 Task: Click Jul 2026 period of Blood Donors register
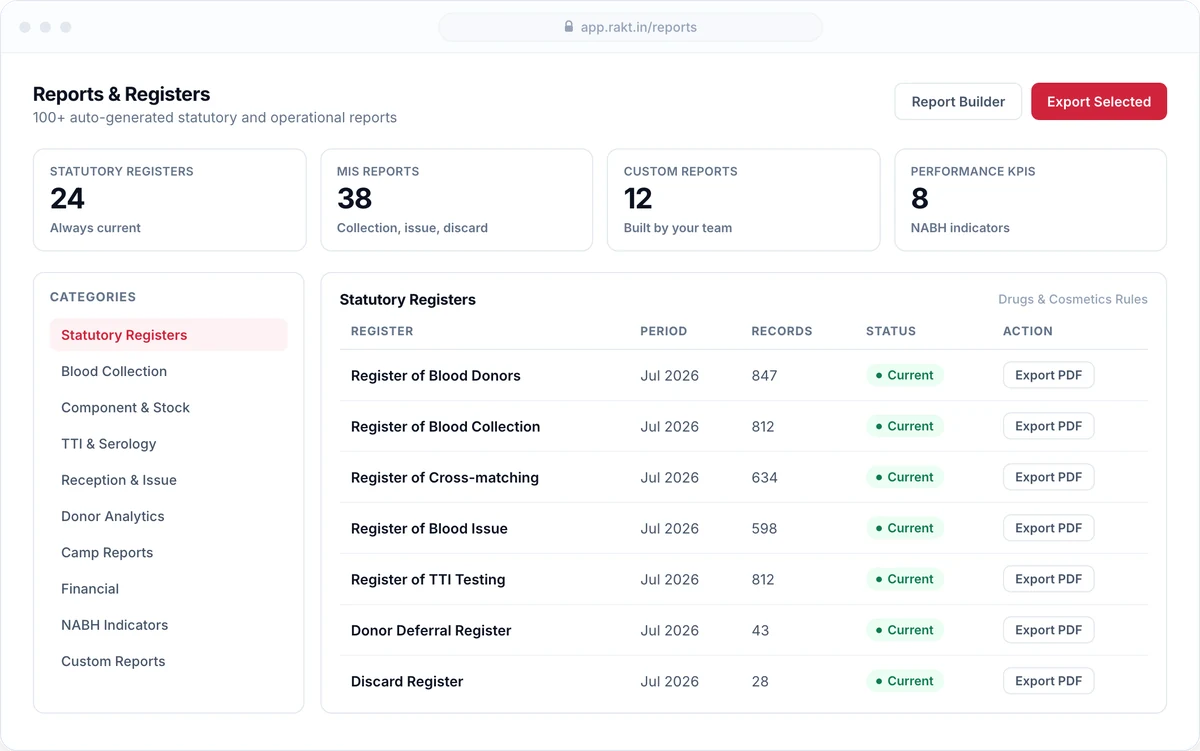click(x=670, y=376)
